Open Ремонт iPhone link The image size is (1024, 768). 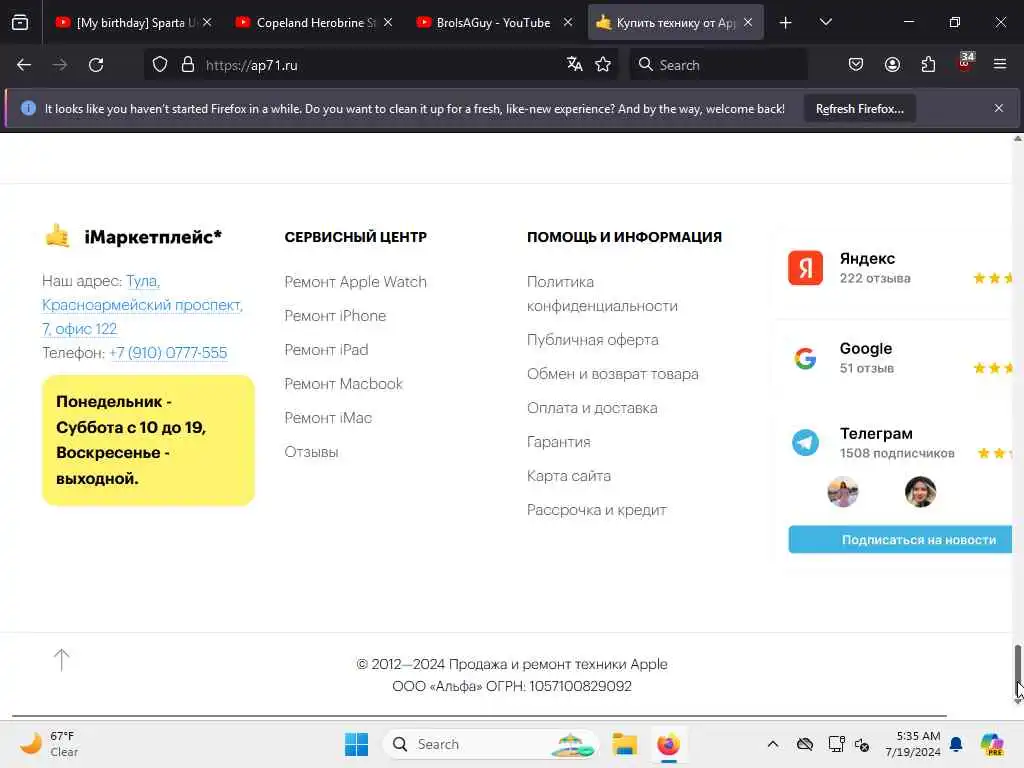click(335, 315)
